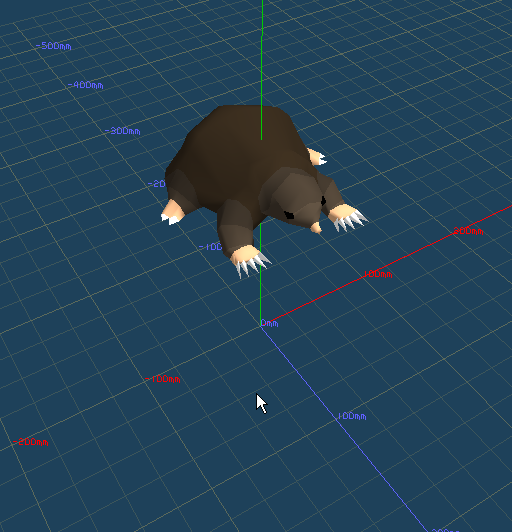Click the 0mm origin label
This screenshot has width=512, height=532.
[x=269, y=323]
